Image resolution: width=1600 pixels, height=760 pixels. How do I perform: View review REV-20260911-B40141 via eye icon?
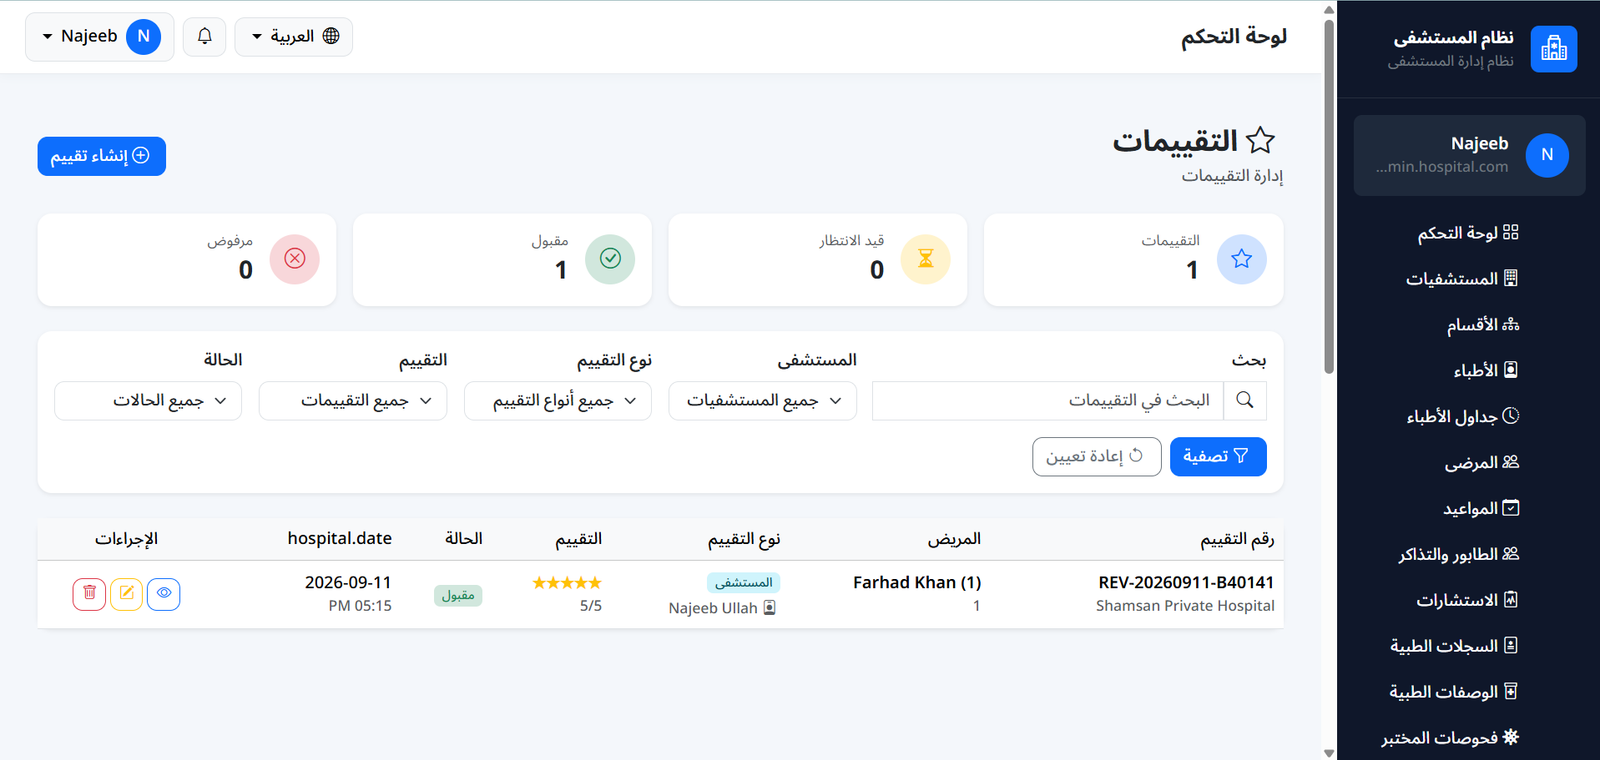(164, 594)
